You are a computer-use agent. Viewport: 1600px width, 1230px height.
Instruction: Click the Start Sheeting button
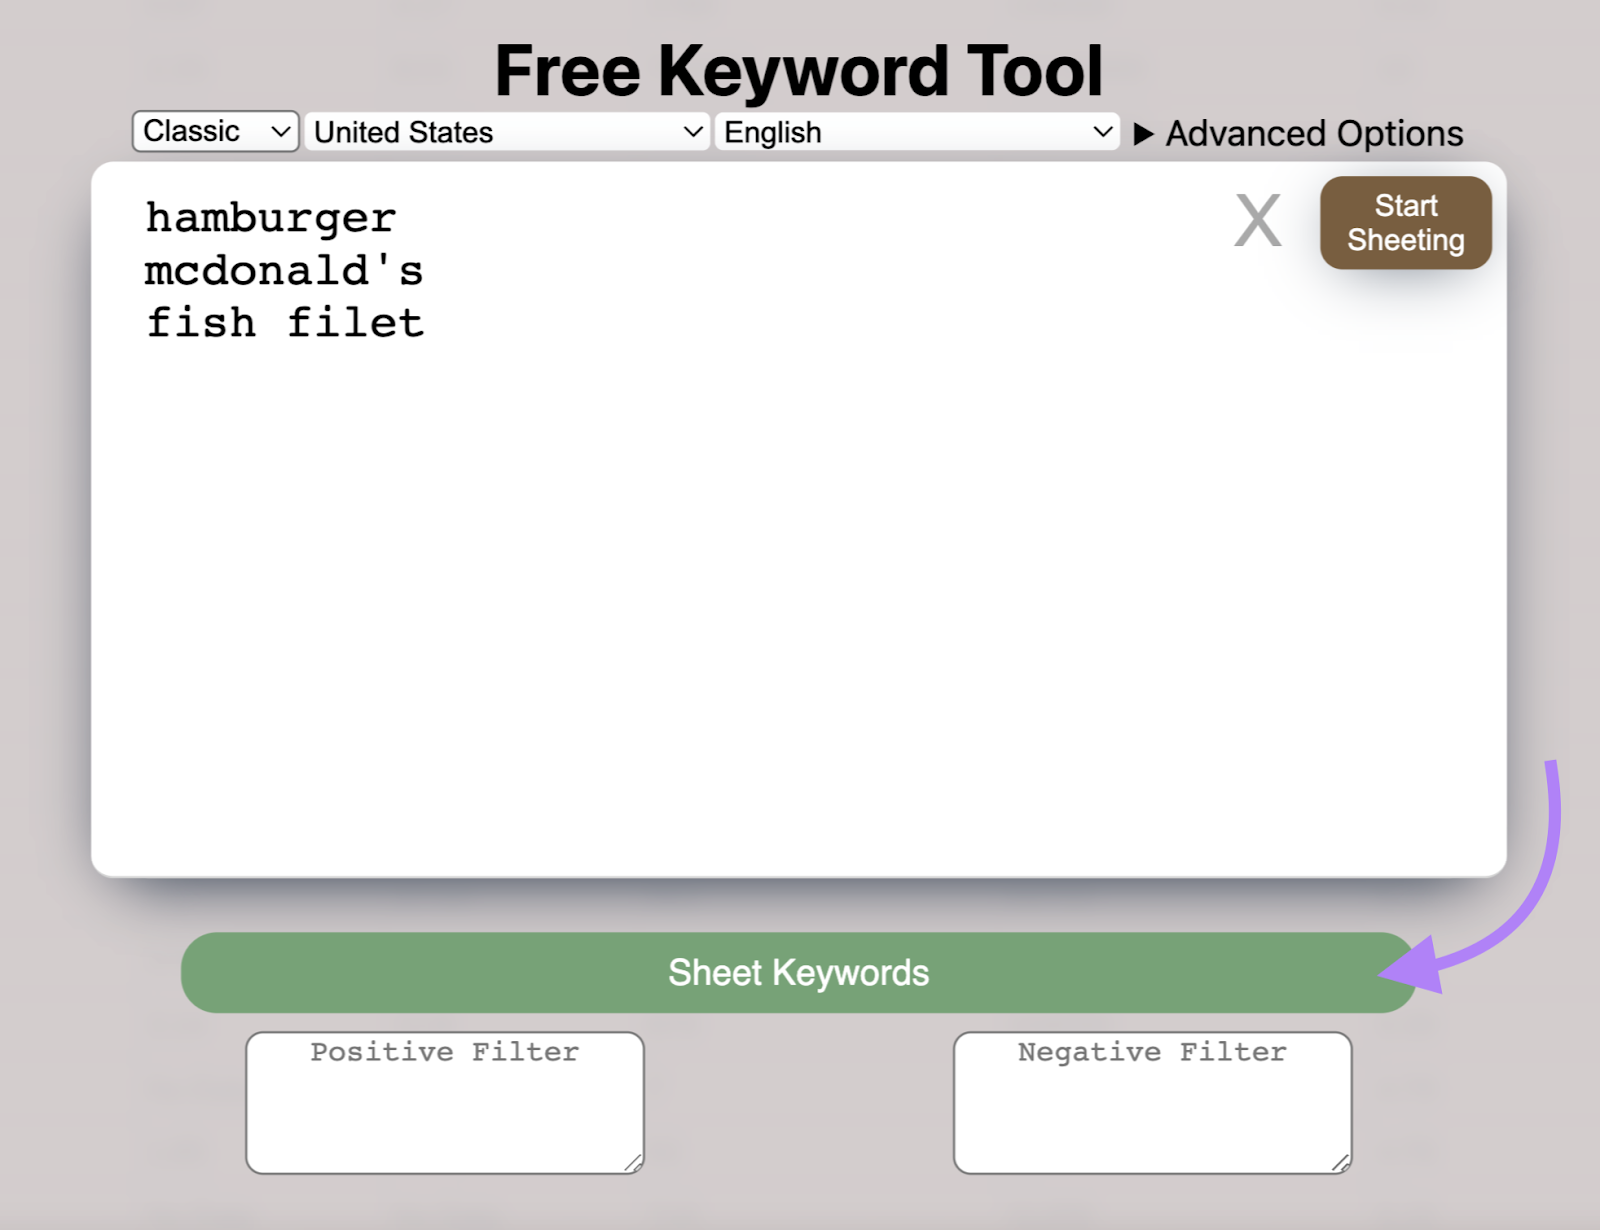[x=1405, y=221]
